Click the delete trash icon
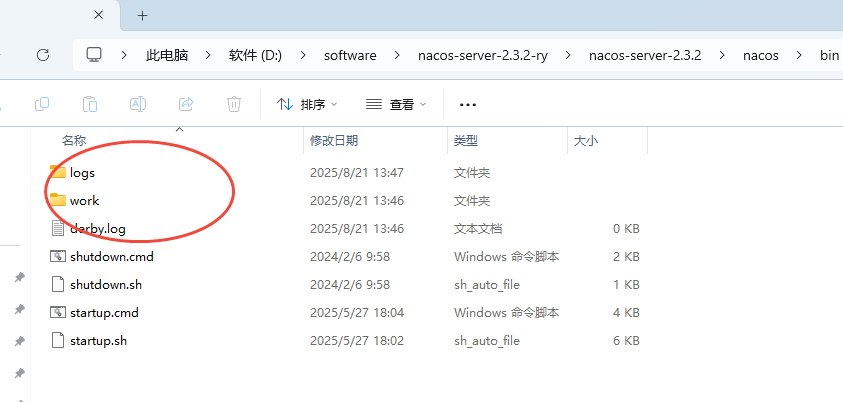This screenshot has height=402, width=843. (x=234, y=104)
